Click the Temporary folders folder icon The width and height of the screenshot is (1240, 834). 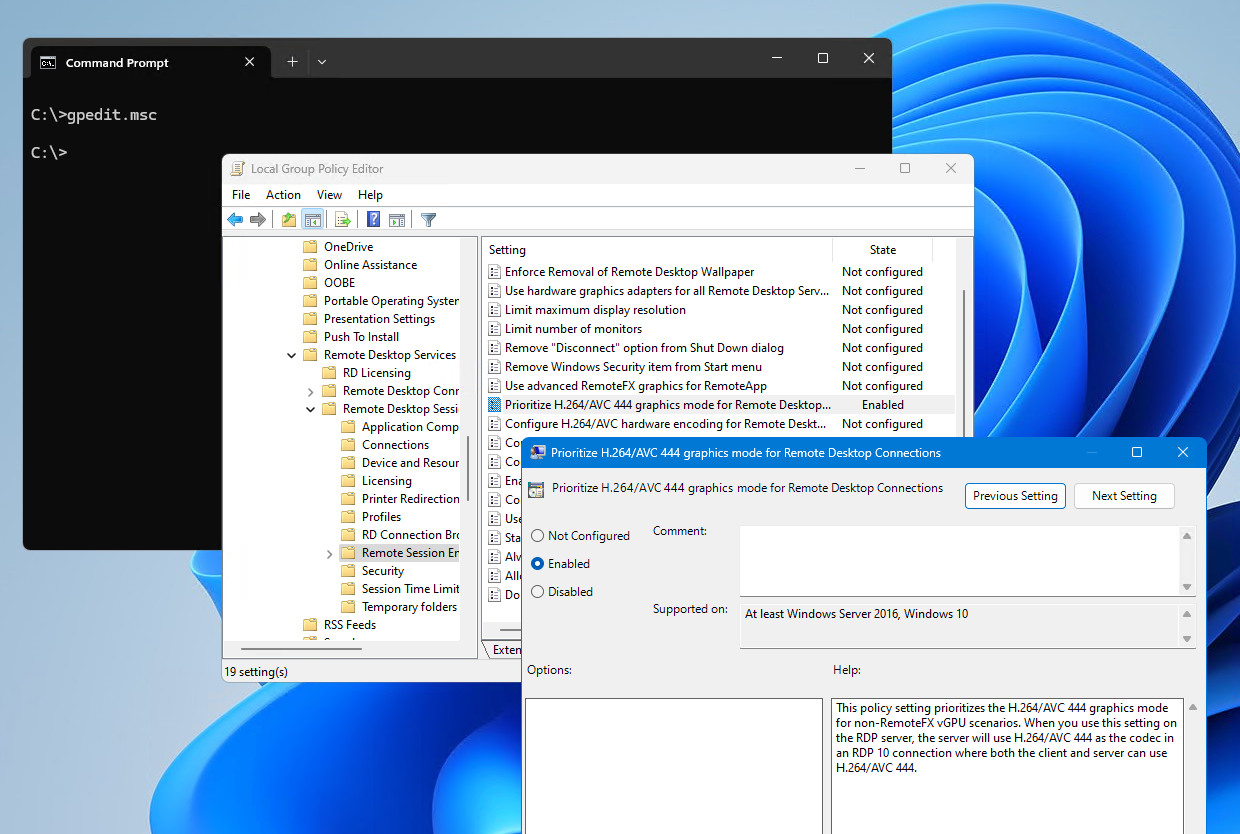[x=348, y=607]
